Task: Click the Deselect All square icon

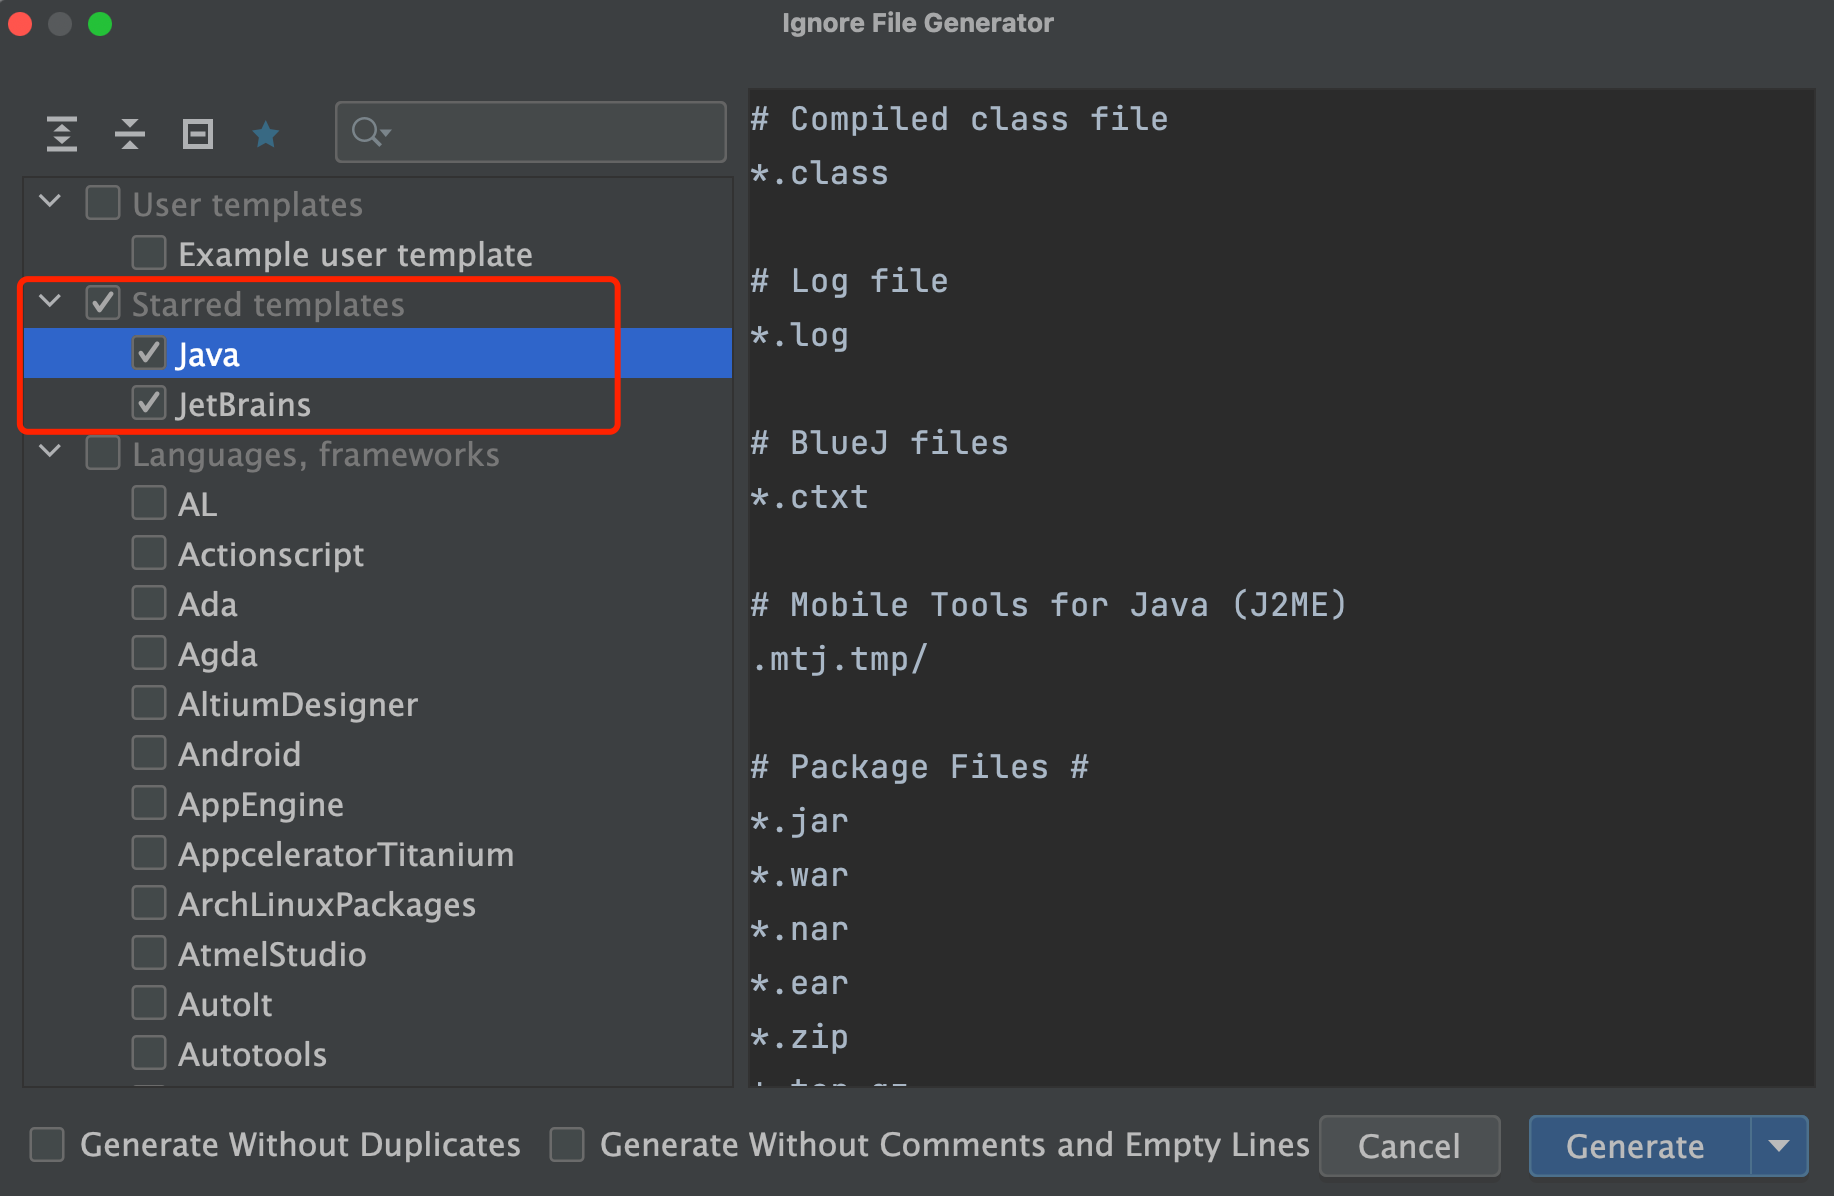Action: coord(198,133)
